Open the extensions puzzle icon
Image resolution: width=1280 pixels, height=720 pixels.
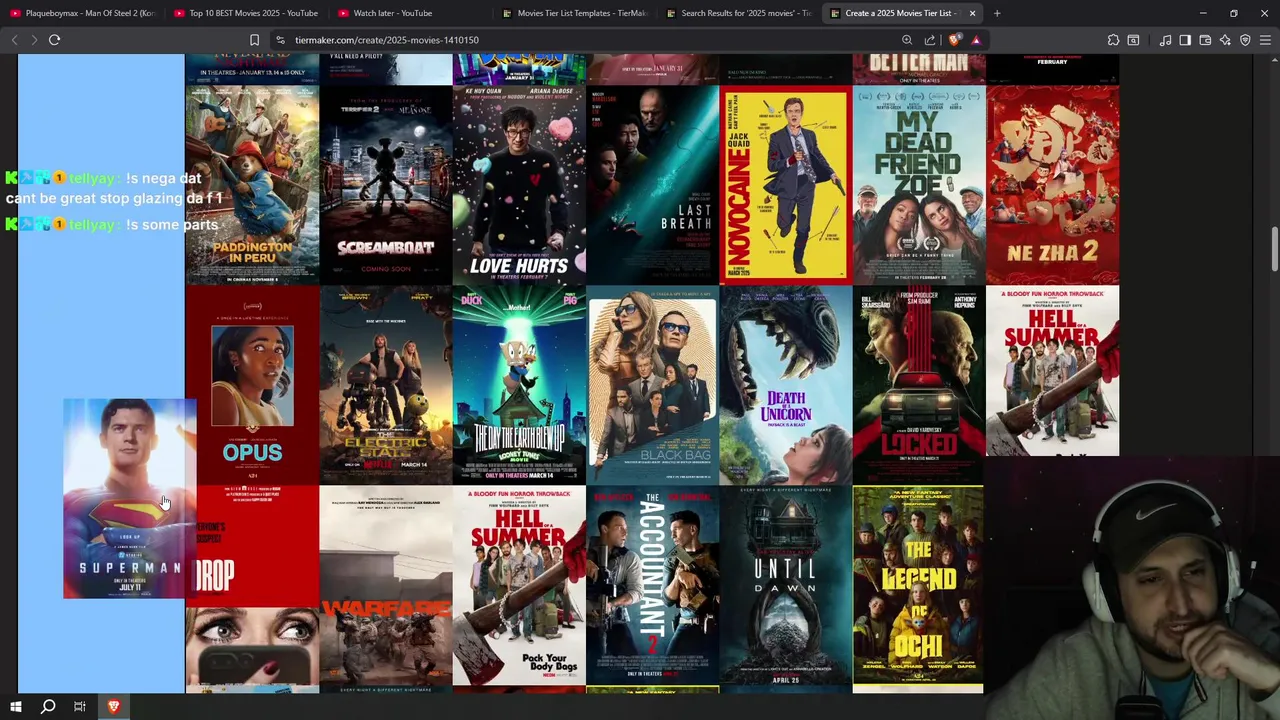pyautogui.click(x=1113, y=40)
